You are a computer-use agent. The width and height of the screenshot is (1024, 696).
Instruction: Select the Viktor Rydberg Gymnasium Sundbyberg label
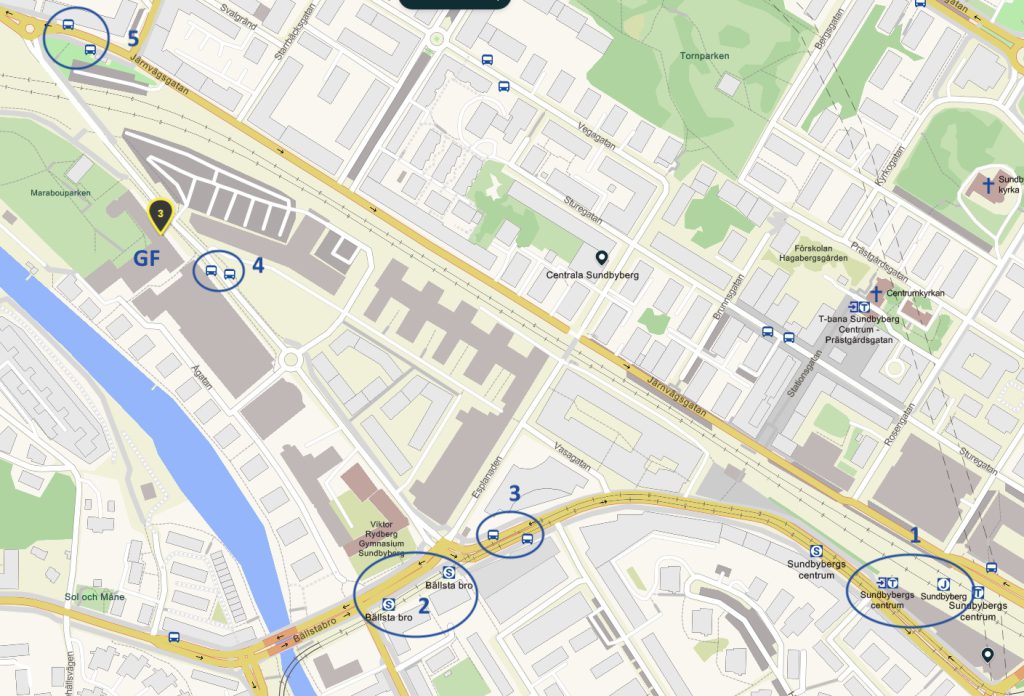pyautogui.click(x=381, y=539)
